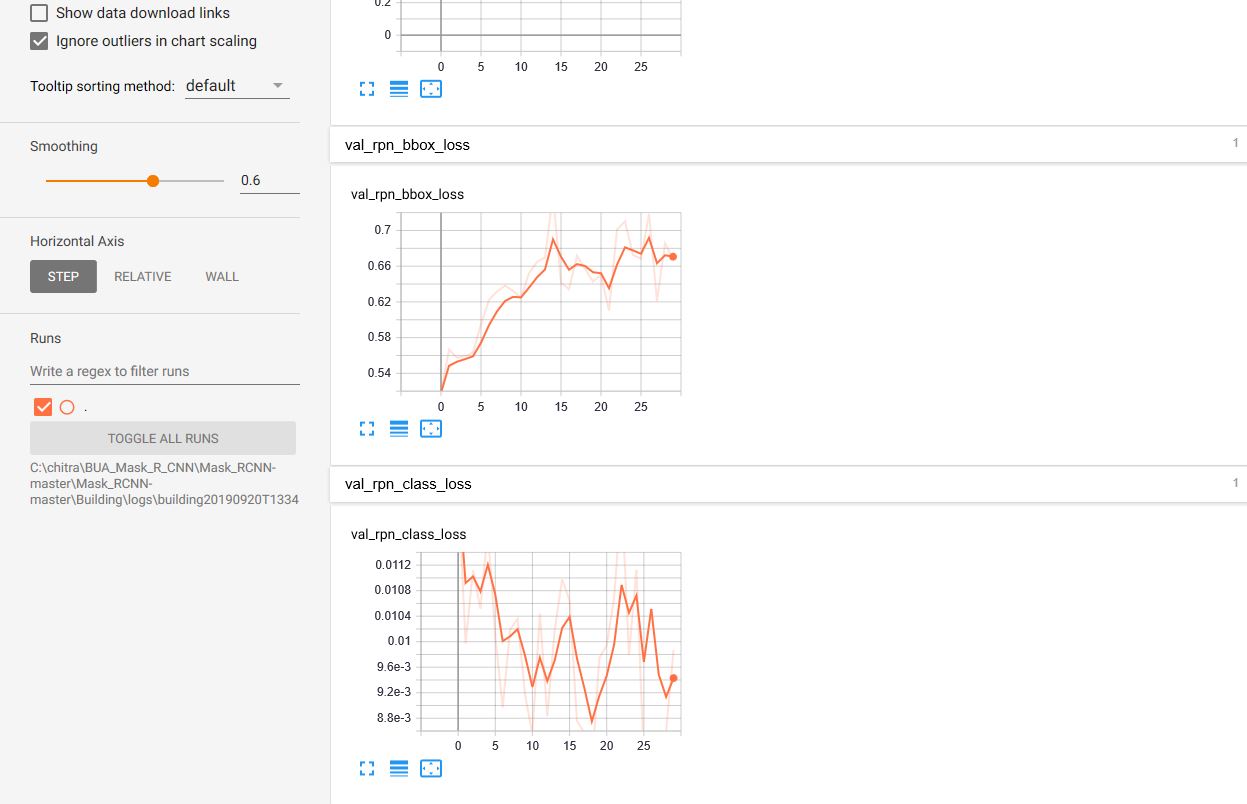Viewport: 1247px width, 804px height.
Task: Fit val_rpn_class_loss chart domain to data
Action: 431,769
